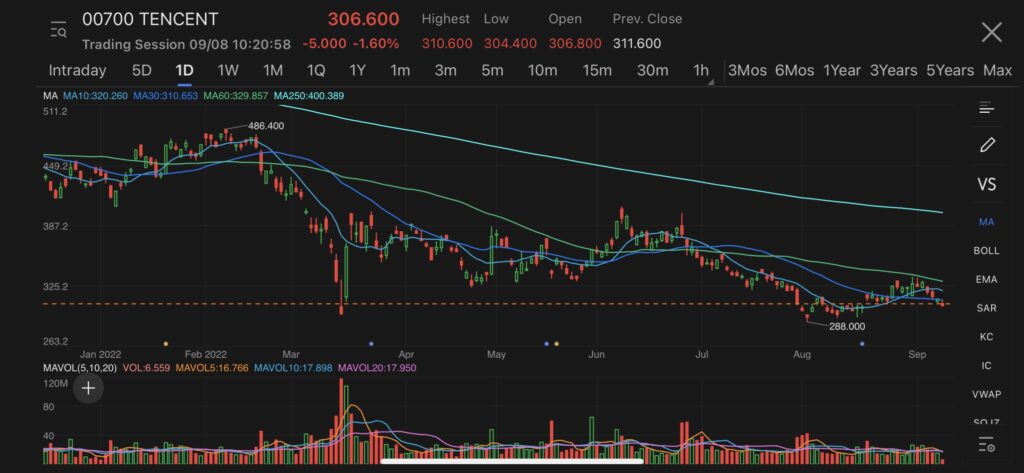
Task: Switch to 5D chart tab
Action: pos(142,71)
